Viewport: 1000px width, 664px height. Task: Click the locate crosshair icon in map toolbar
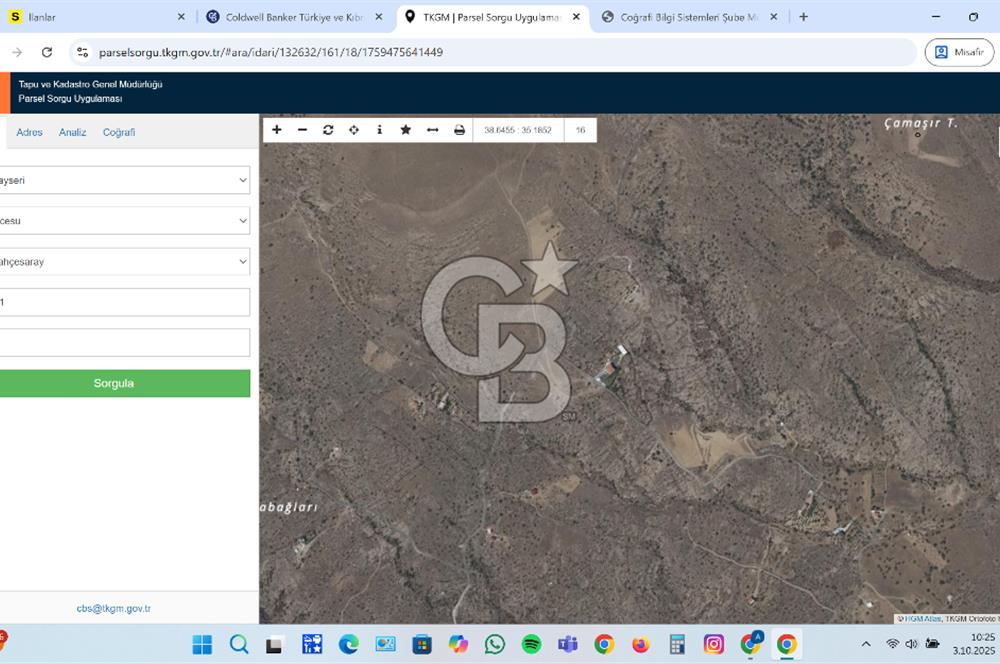[x=354, y=130]
